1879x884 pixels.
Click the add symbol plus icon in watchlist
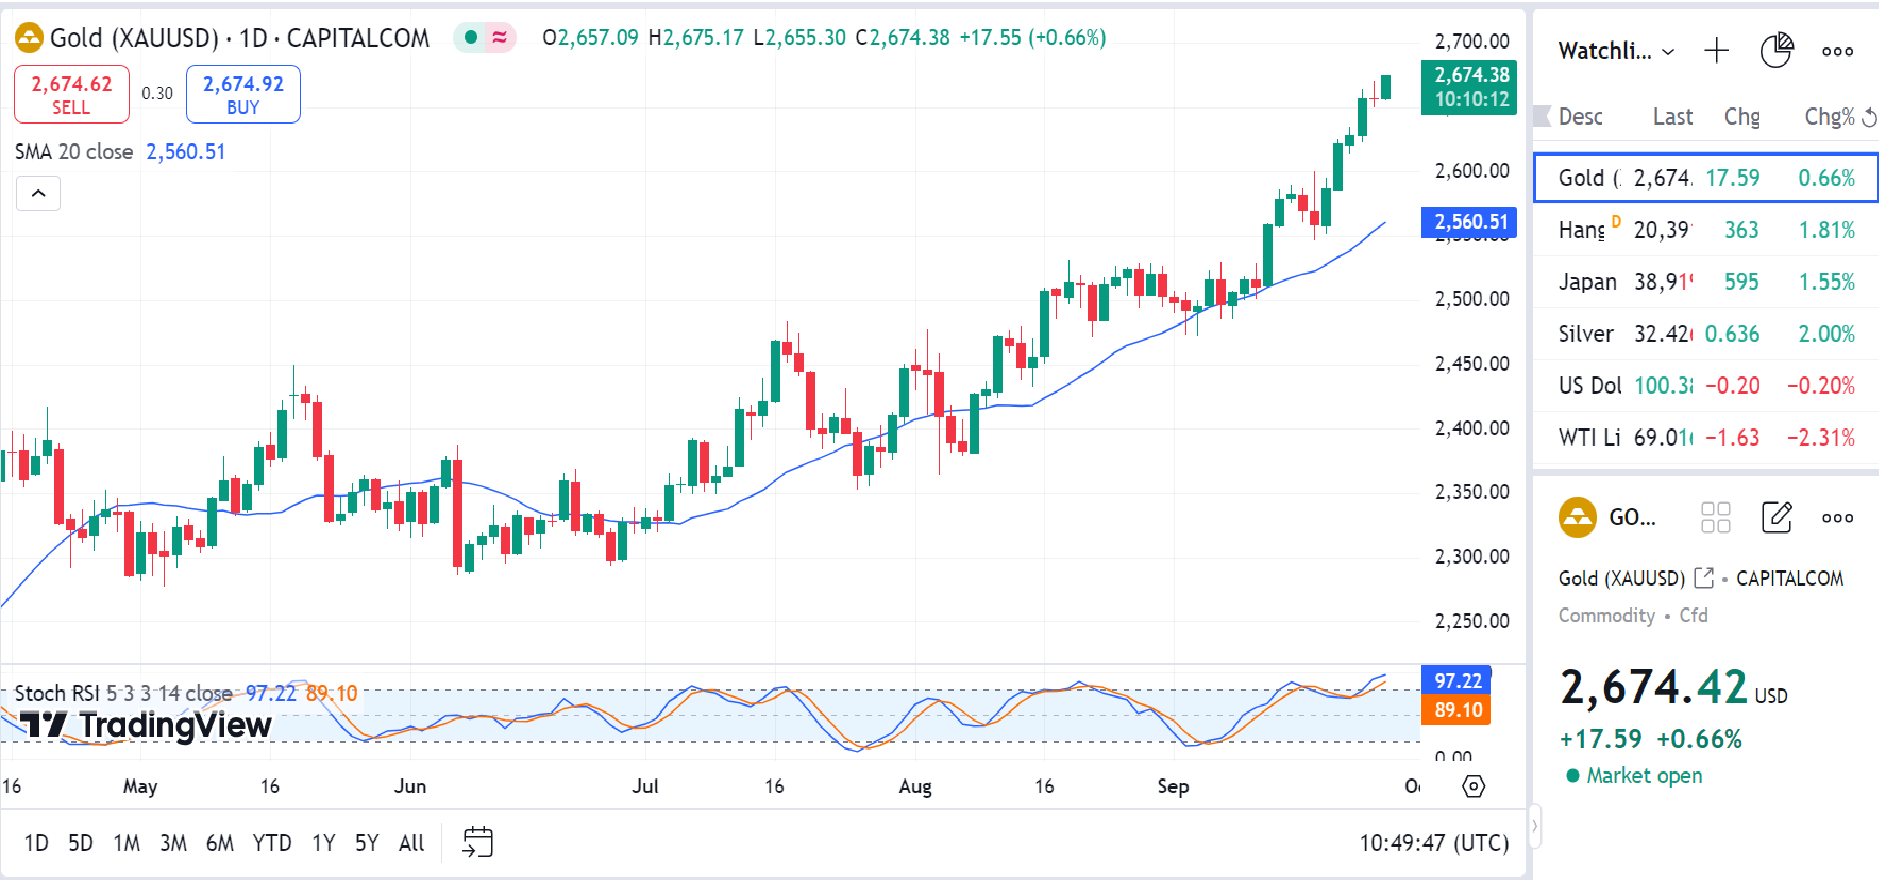1716,51
